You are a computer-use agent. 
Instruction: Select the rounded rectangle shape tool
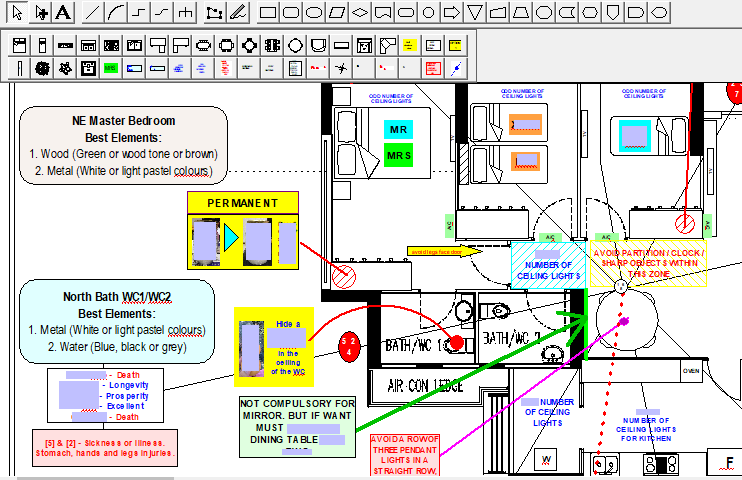pyautogui.click(x=290, y=13)
